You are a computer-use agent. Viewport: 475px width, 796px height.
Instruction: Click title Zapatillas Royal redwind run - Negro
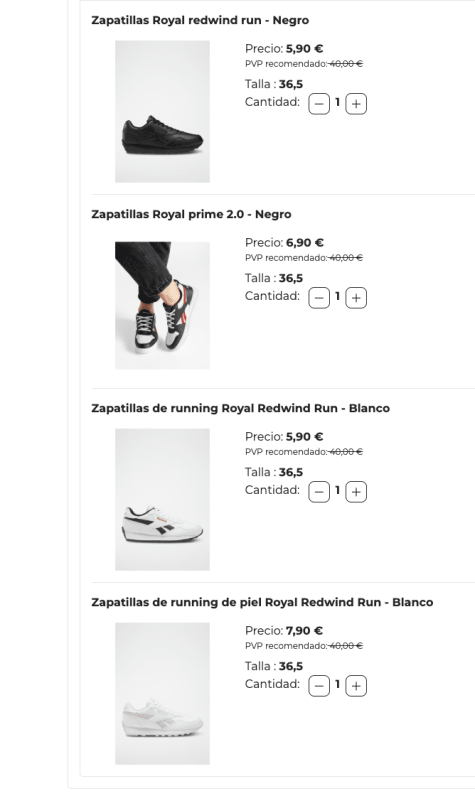coord(200,20)
